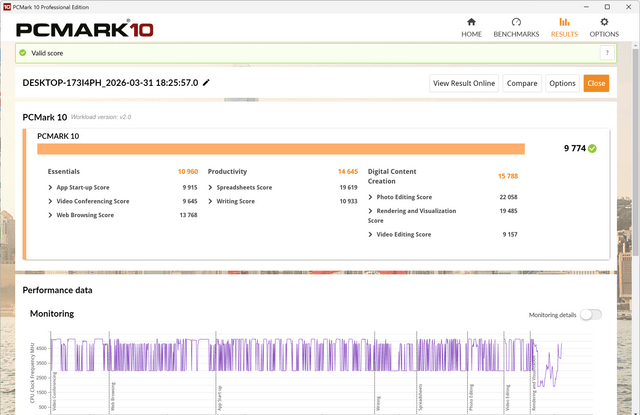Click the orange Close button
Viewport: 640px width, 415px height.
tap(596, 83)
